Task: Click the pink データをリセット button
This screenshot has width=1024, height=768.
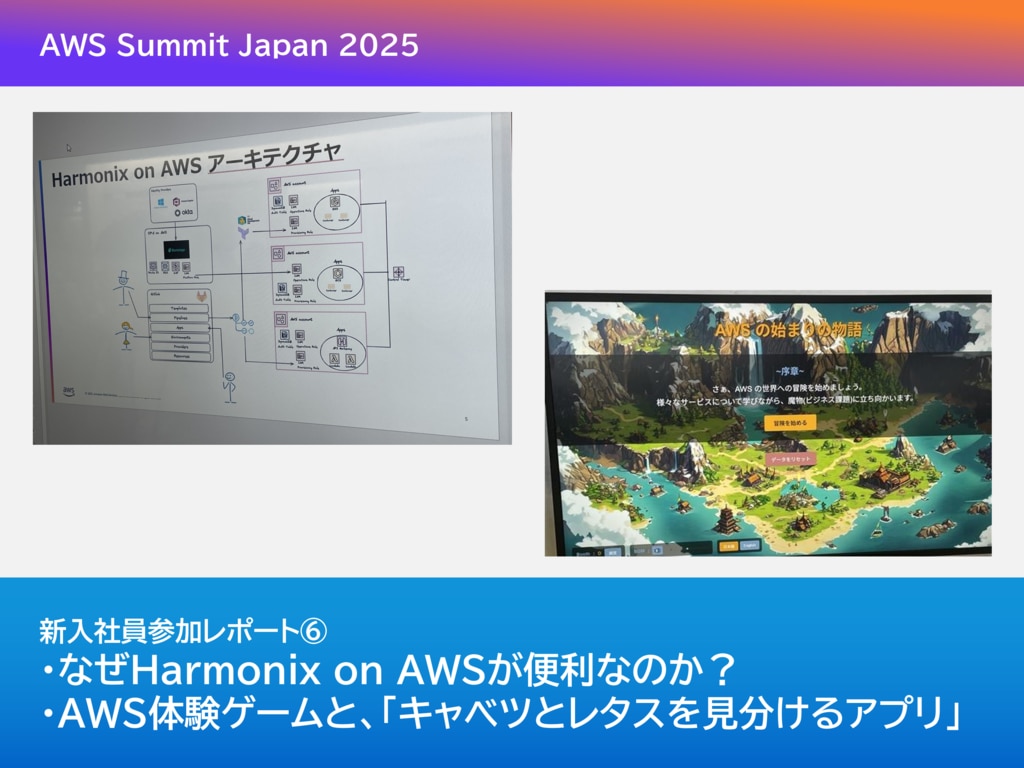Action: (x=790, y=460)
